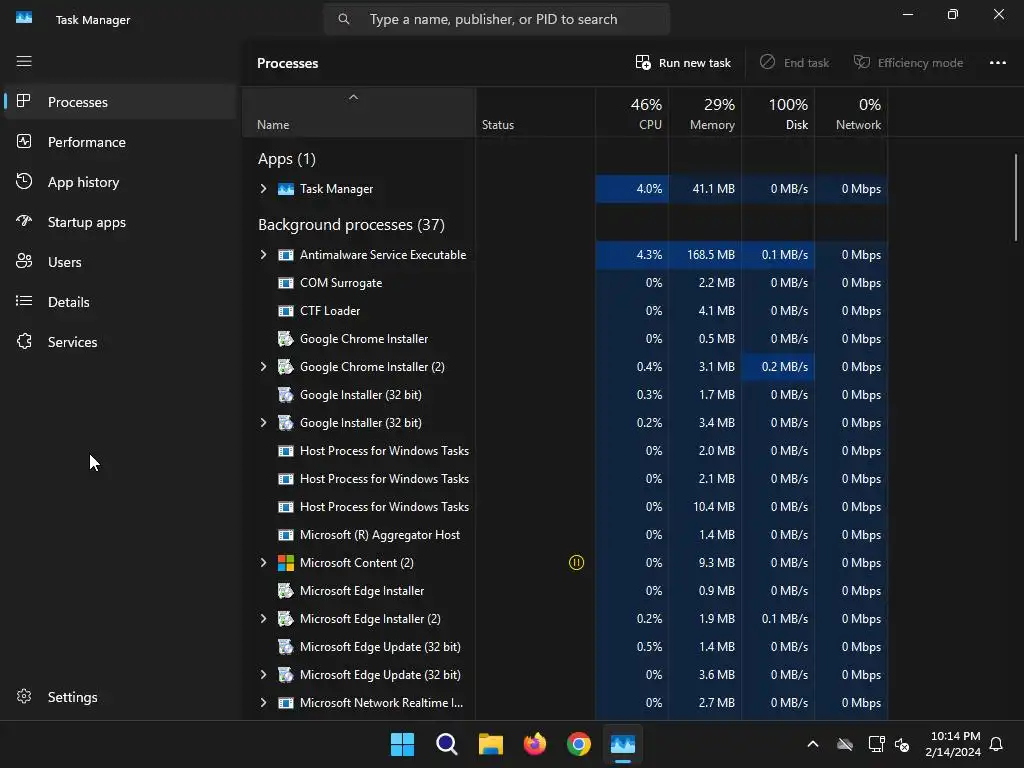Open the Windows Start menu

(402, 744)
